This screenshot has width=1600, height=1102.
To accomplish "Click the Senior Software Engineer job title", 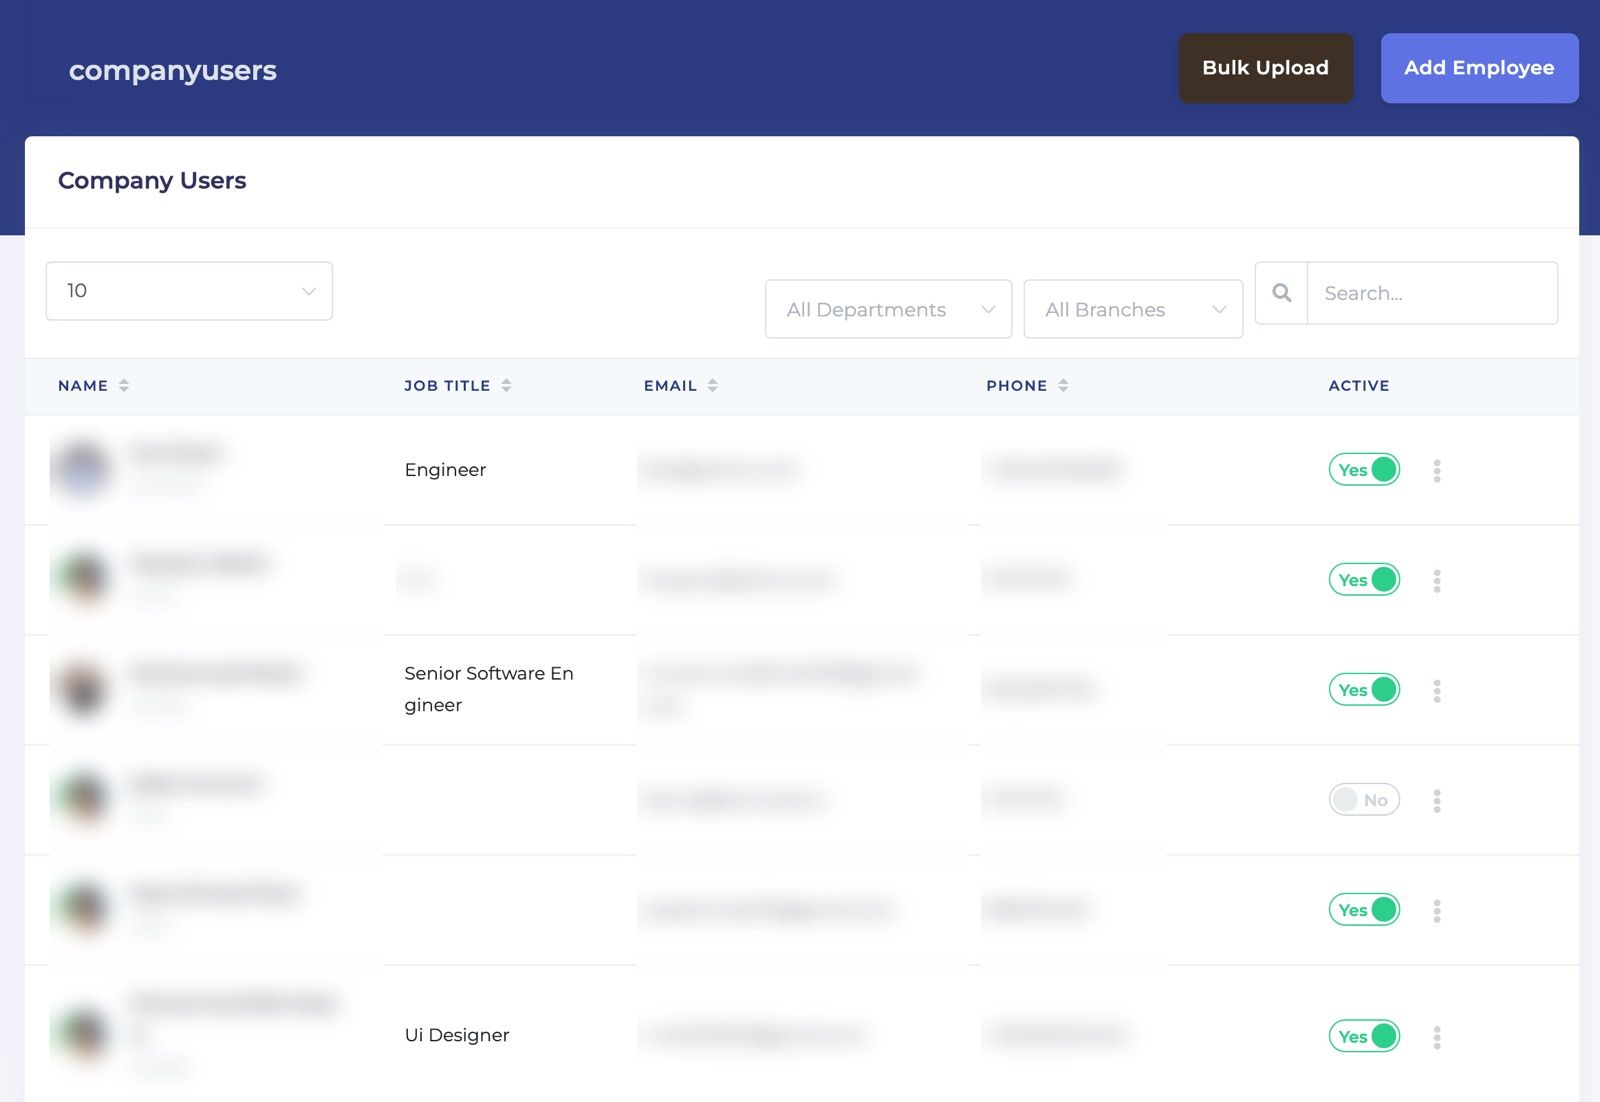I will 489,689.
